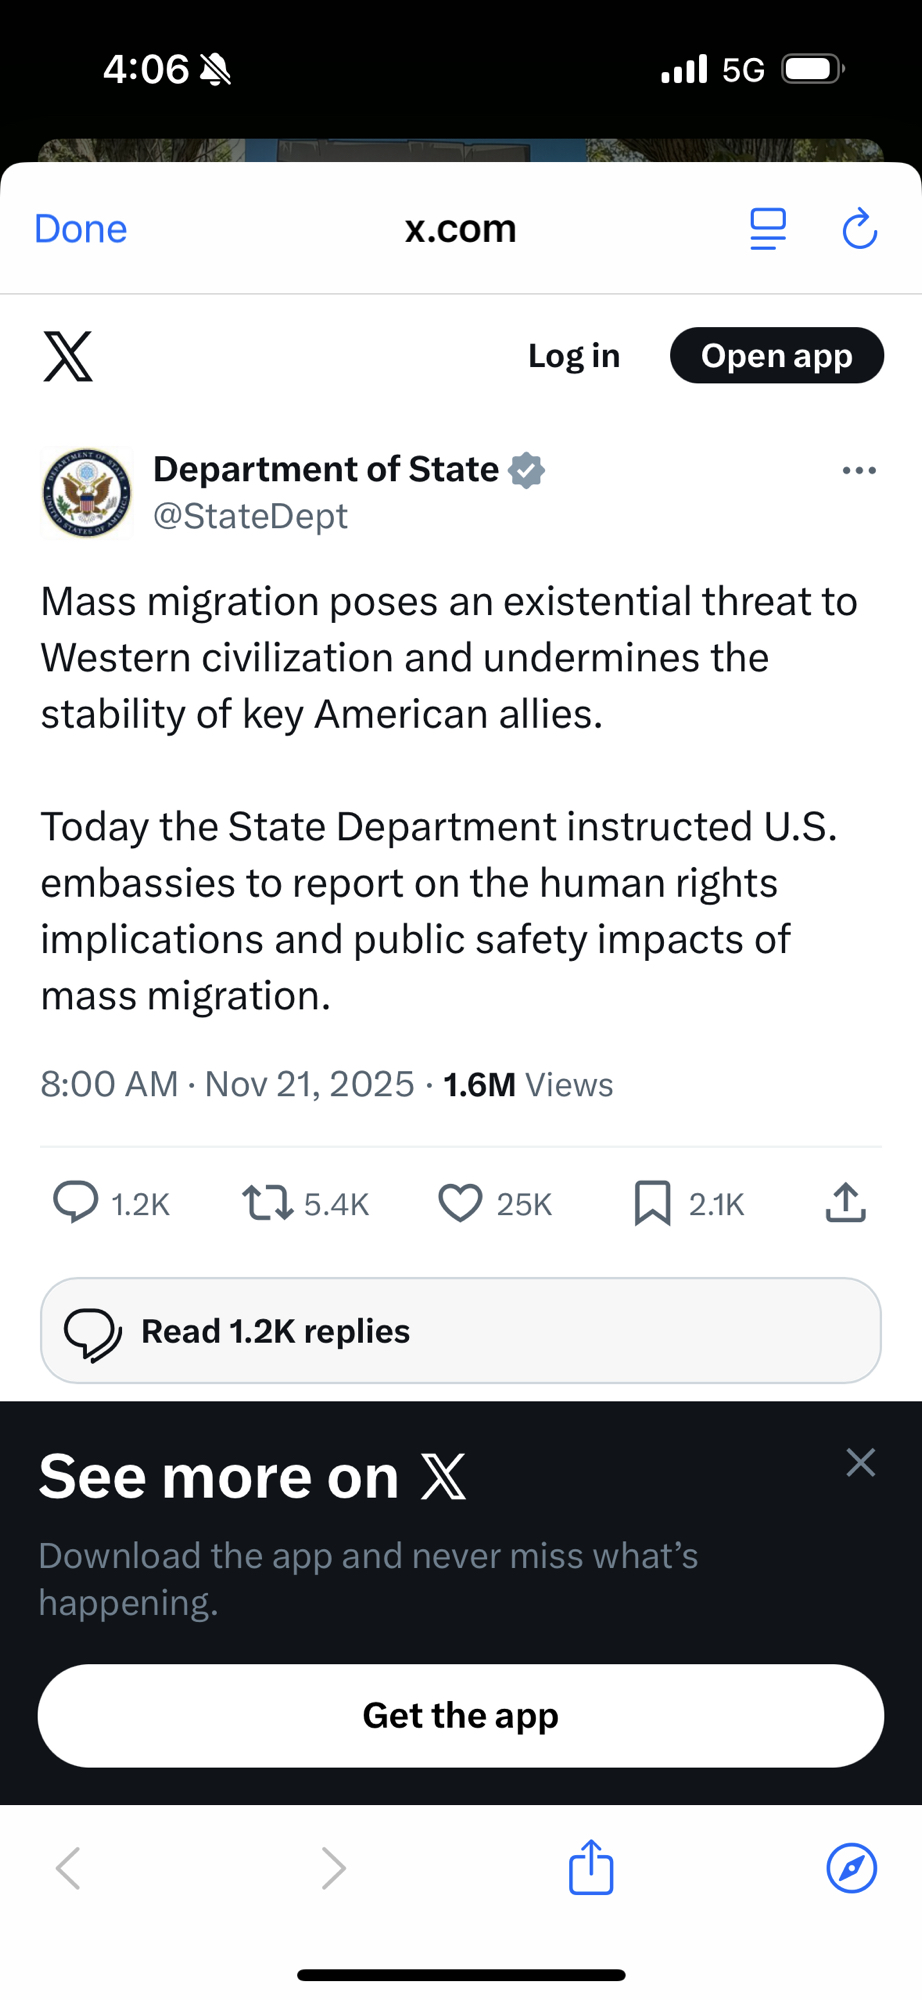Tap the X logo home icon
Screen dimensions: 922x2000
pos(68,356)
